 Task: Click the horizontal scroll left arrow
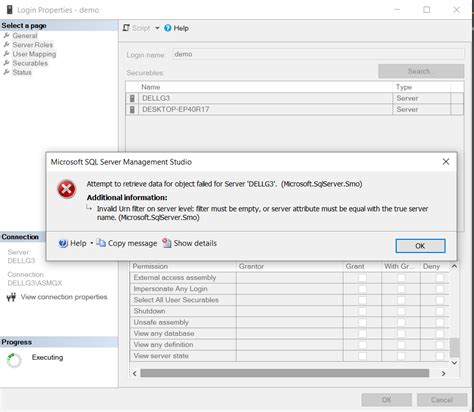134,373
